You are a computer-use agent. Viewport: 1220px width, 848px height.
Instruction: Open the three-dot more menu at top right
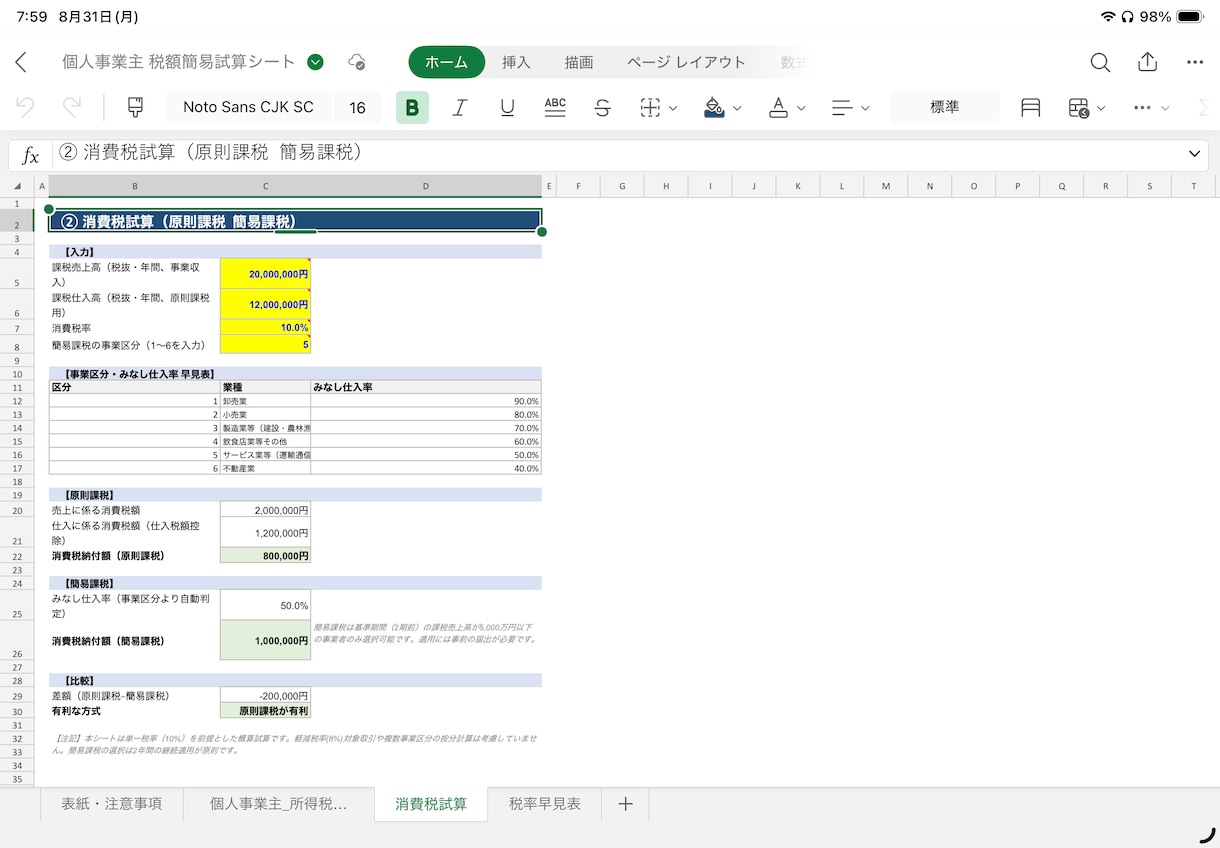point(1195,62)
